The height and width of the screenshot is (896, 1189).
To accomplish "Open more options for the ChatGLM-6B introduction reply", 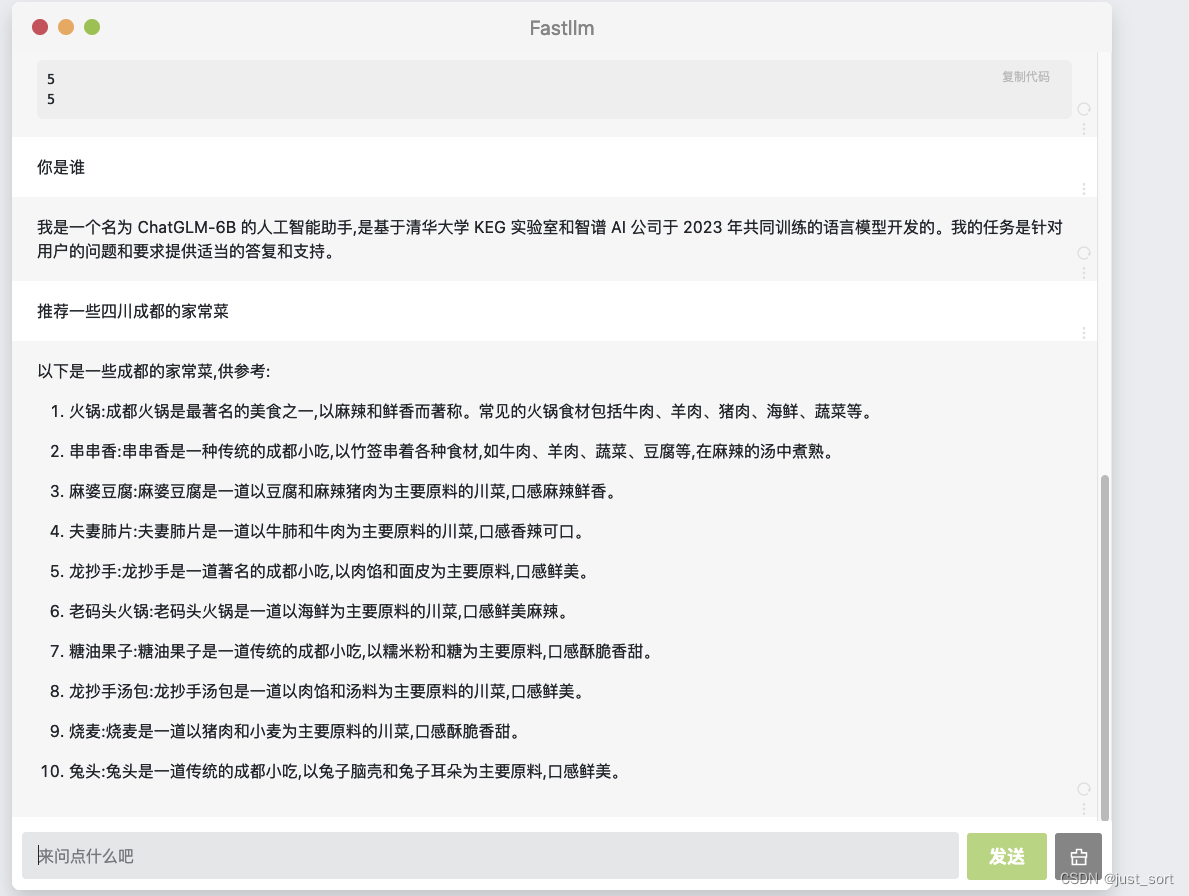I will (1084, 273).
